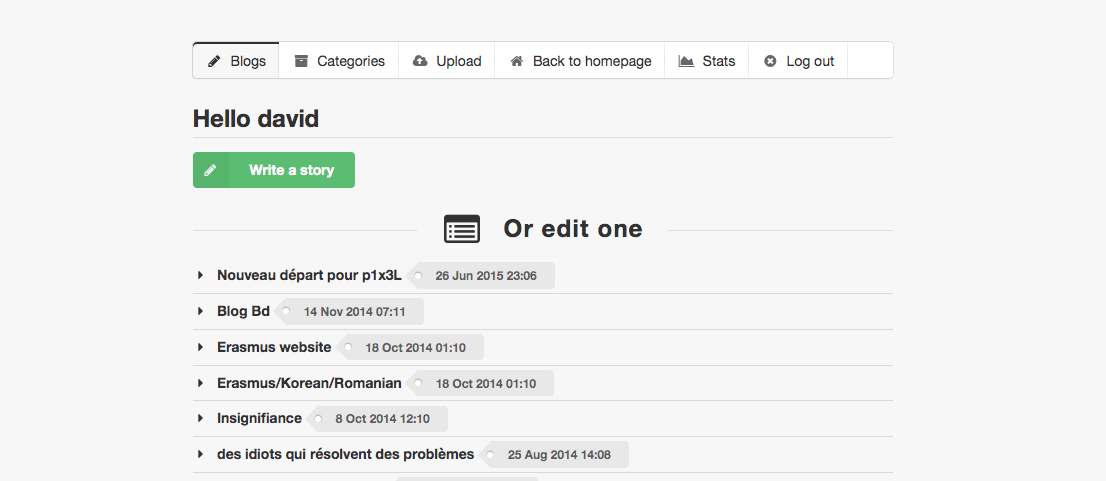The image size is (1106, 481).
Task: Go to Back to homepage link
Action: click(x=580, y=61)
